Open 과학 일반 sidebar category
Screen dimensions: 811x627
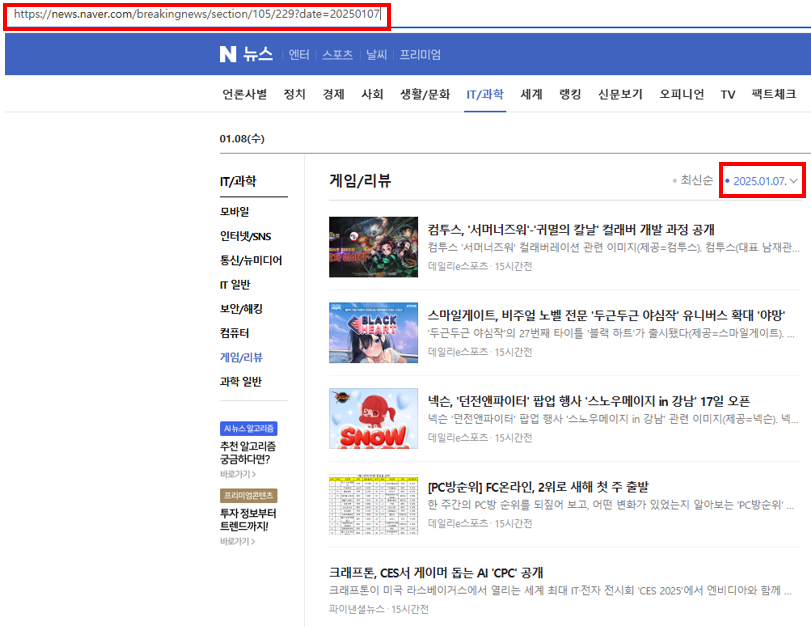point(241,382)
